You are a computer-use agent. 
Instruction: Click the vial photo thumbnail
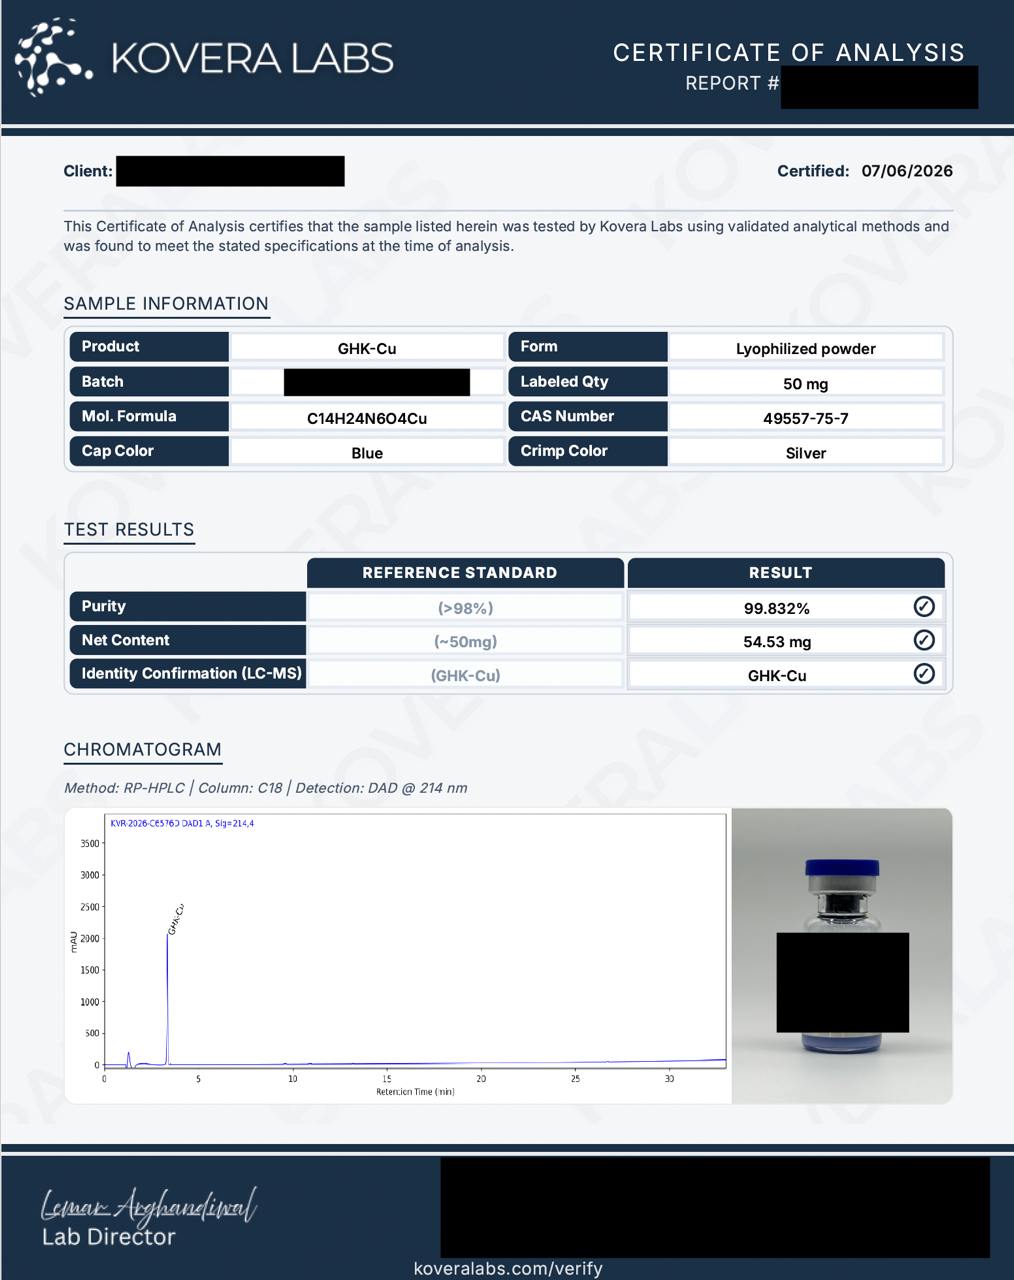pyautogui.click(x=842, y=956)
